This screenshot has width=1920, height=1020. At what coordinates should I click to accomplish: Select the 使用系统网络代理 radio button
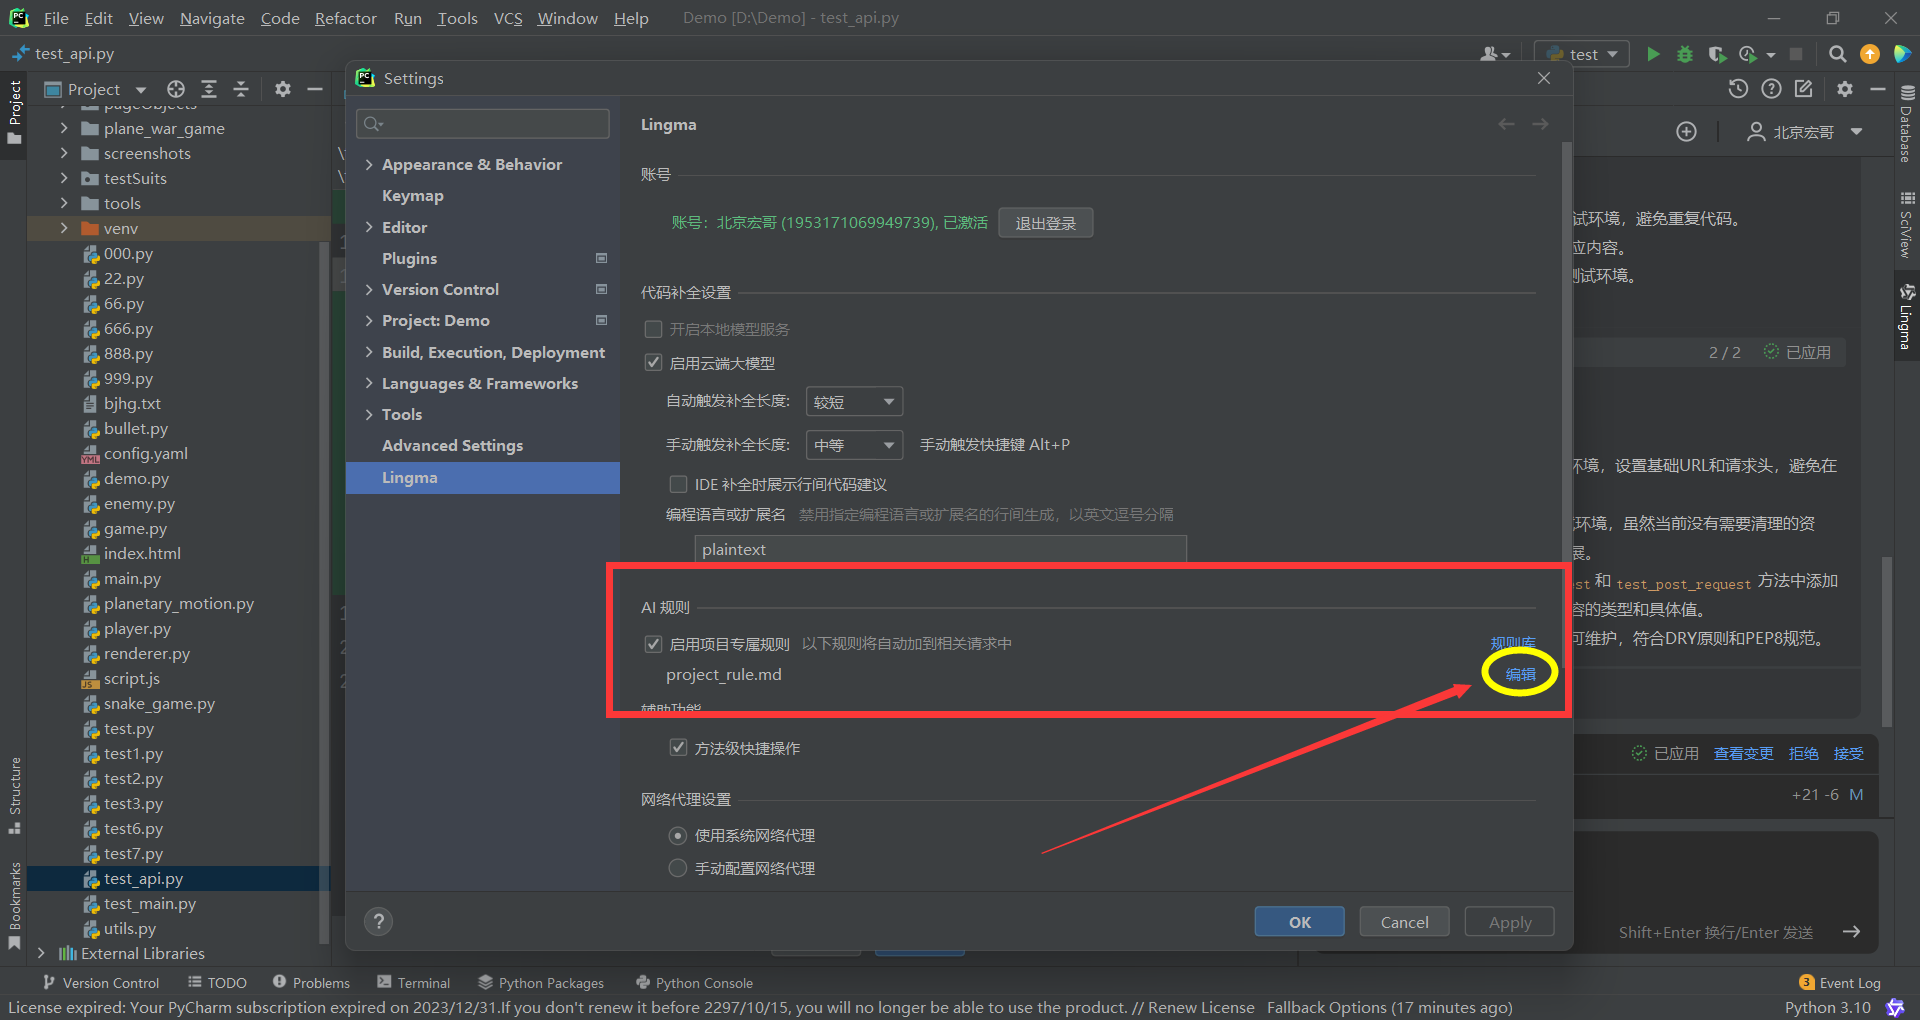[x=678, y=835]
